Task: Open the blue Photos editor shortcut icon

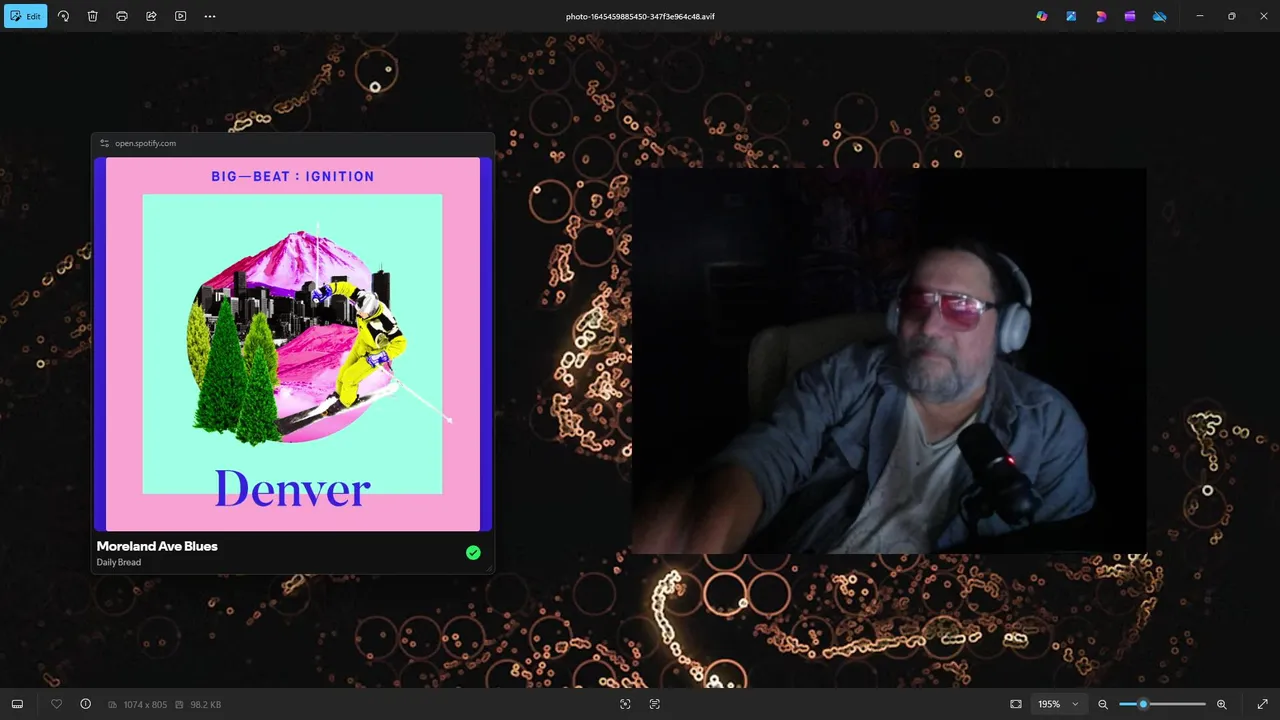Action: click(x=1071, y=16)
